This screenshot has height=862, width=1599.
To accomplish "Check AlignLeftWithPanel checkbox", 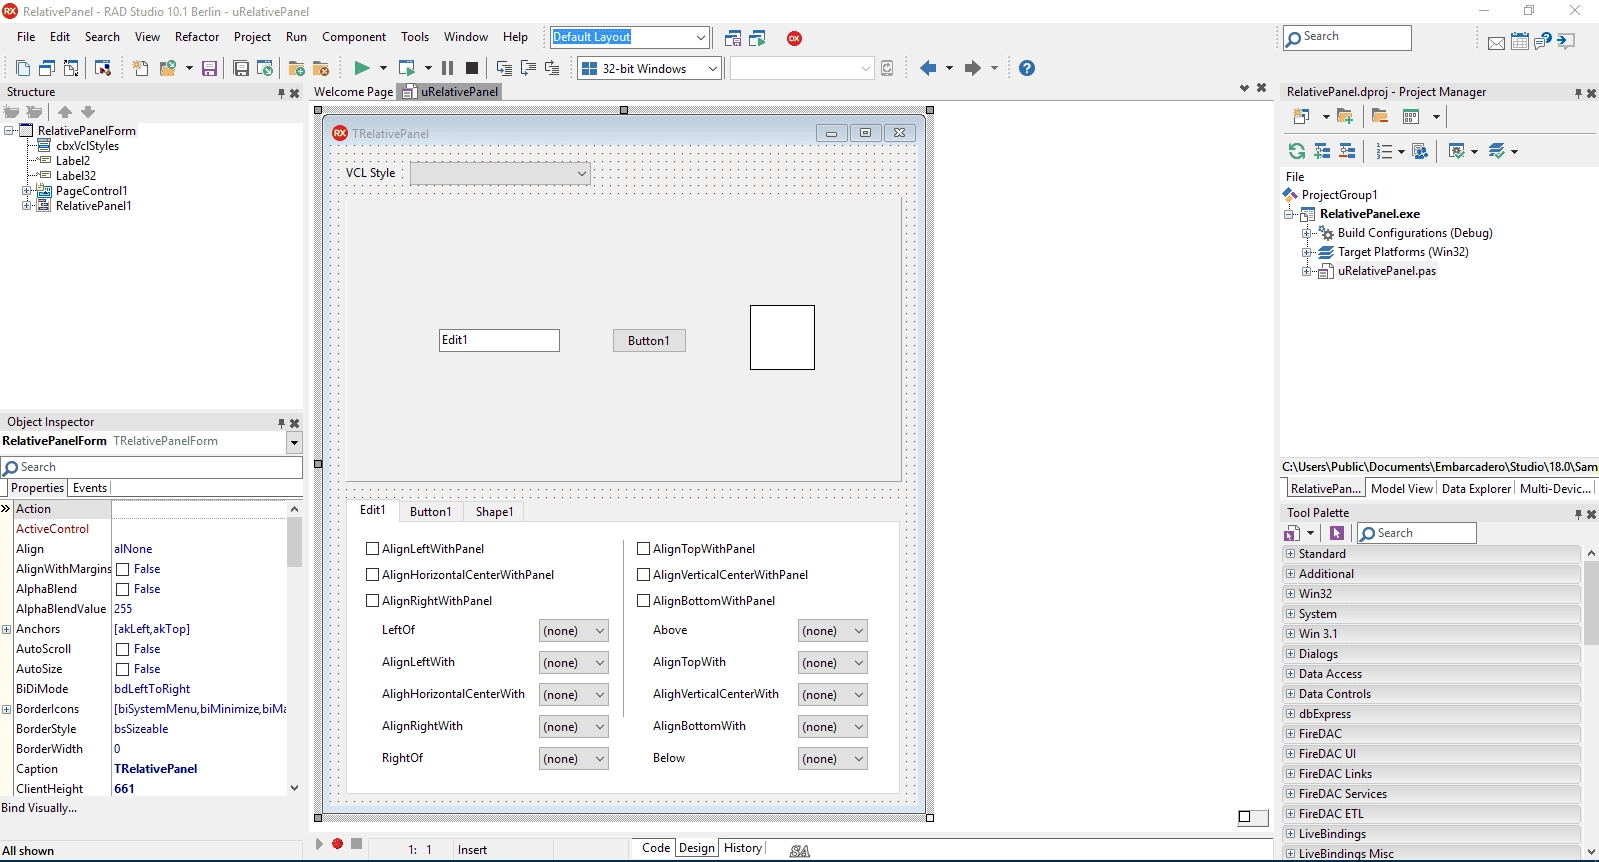I will (x=373, y=549).
